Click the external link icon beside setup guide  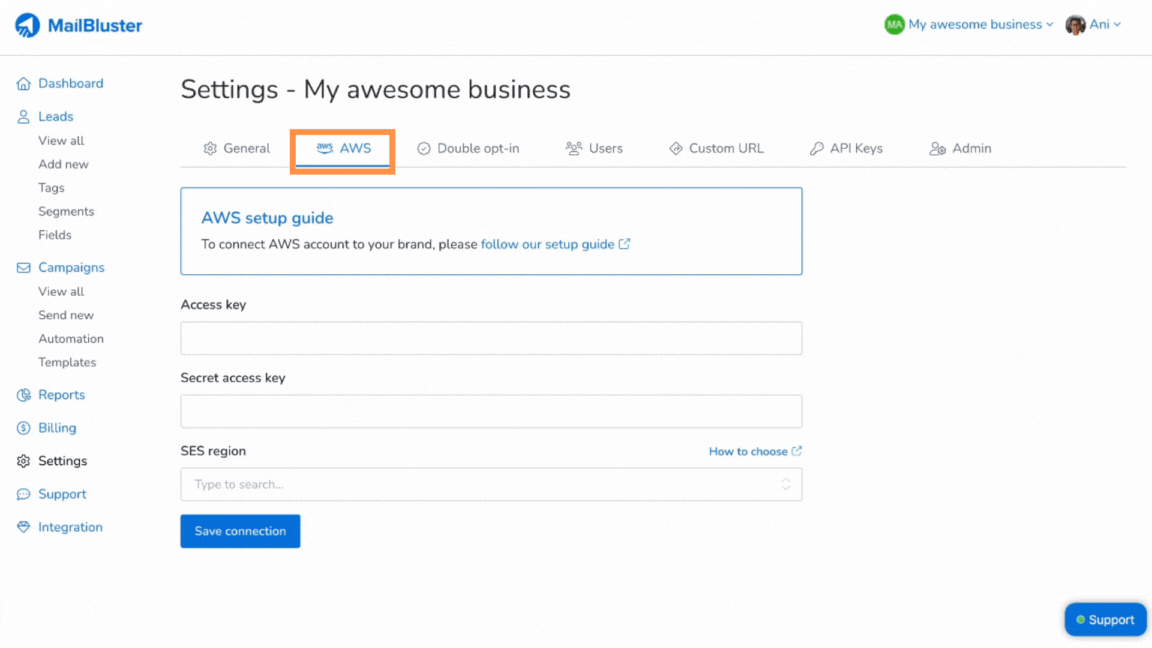(x=625, y=244)
